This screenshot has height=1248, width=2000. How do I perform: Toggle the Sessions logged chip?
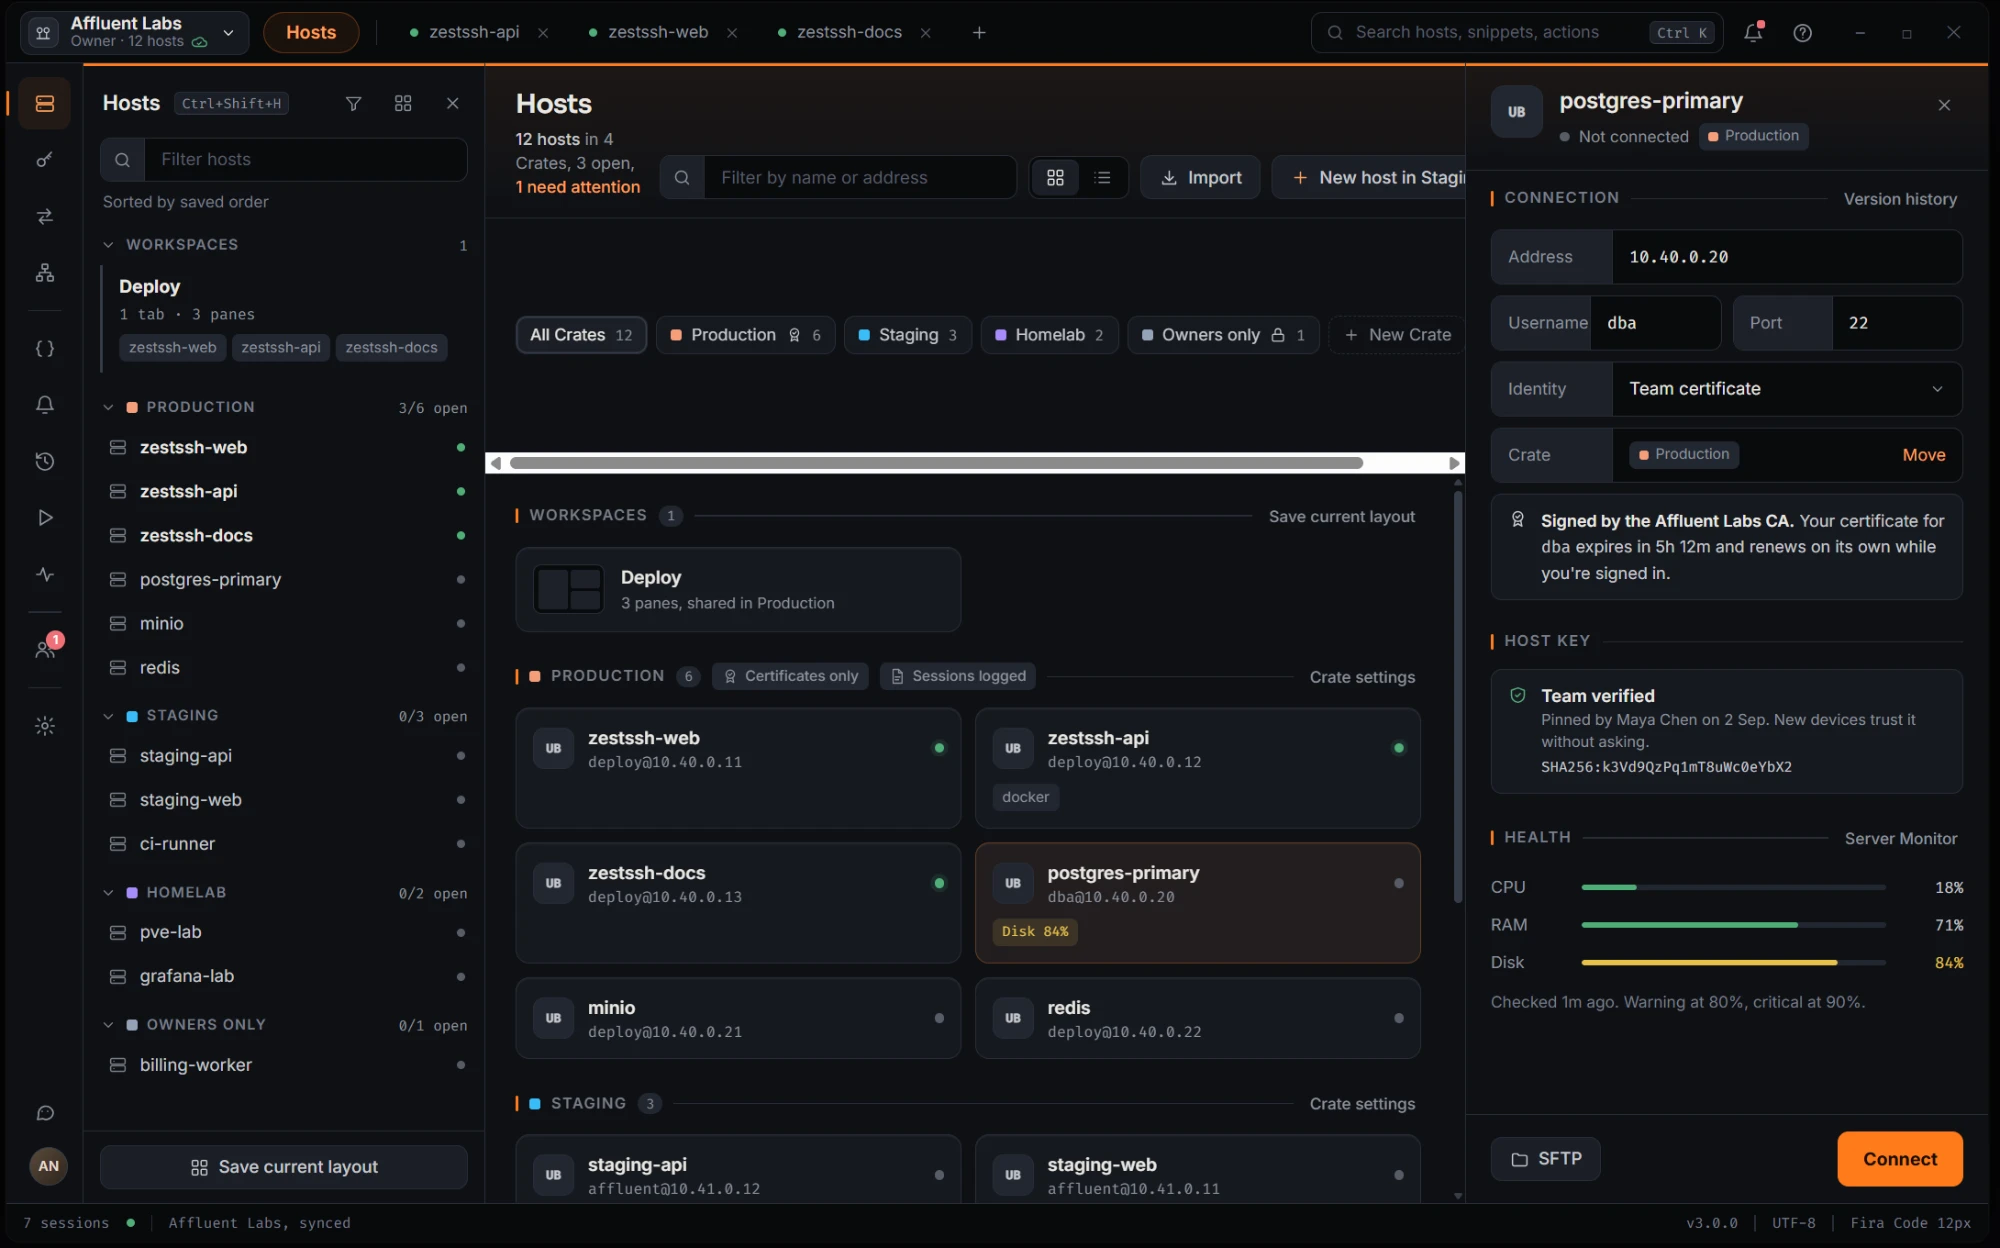pyautogui.click(x=958, y=676)
